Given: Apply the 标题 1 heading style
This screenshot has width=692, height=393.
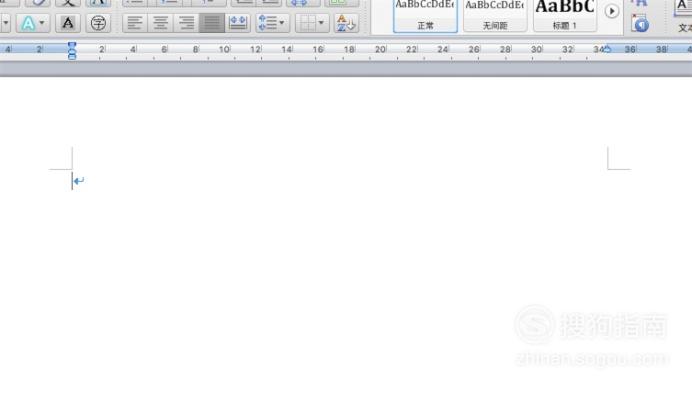Looking at the screenshot, I should pyautogui.click(x=564, y=16).
